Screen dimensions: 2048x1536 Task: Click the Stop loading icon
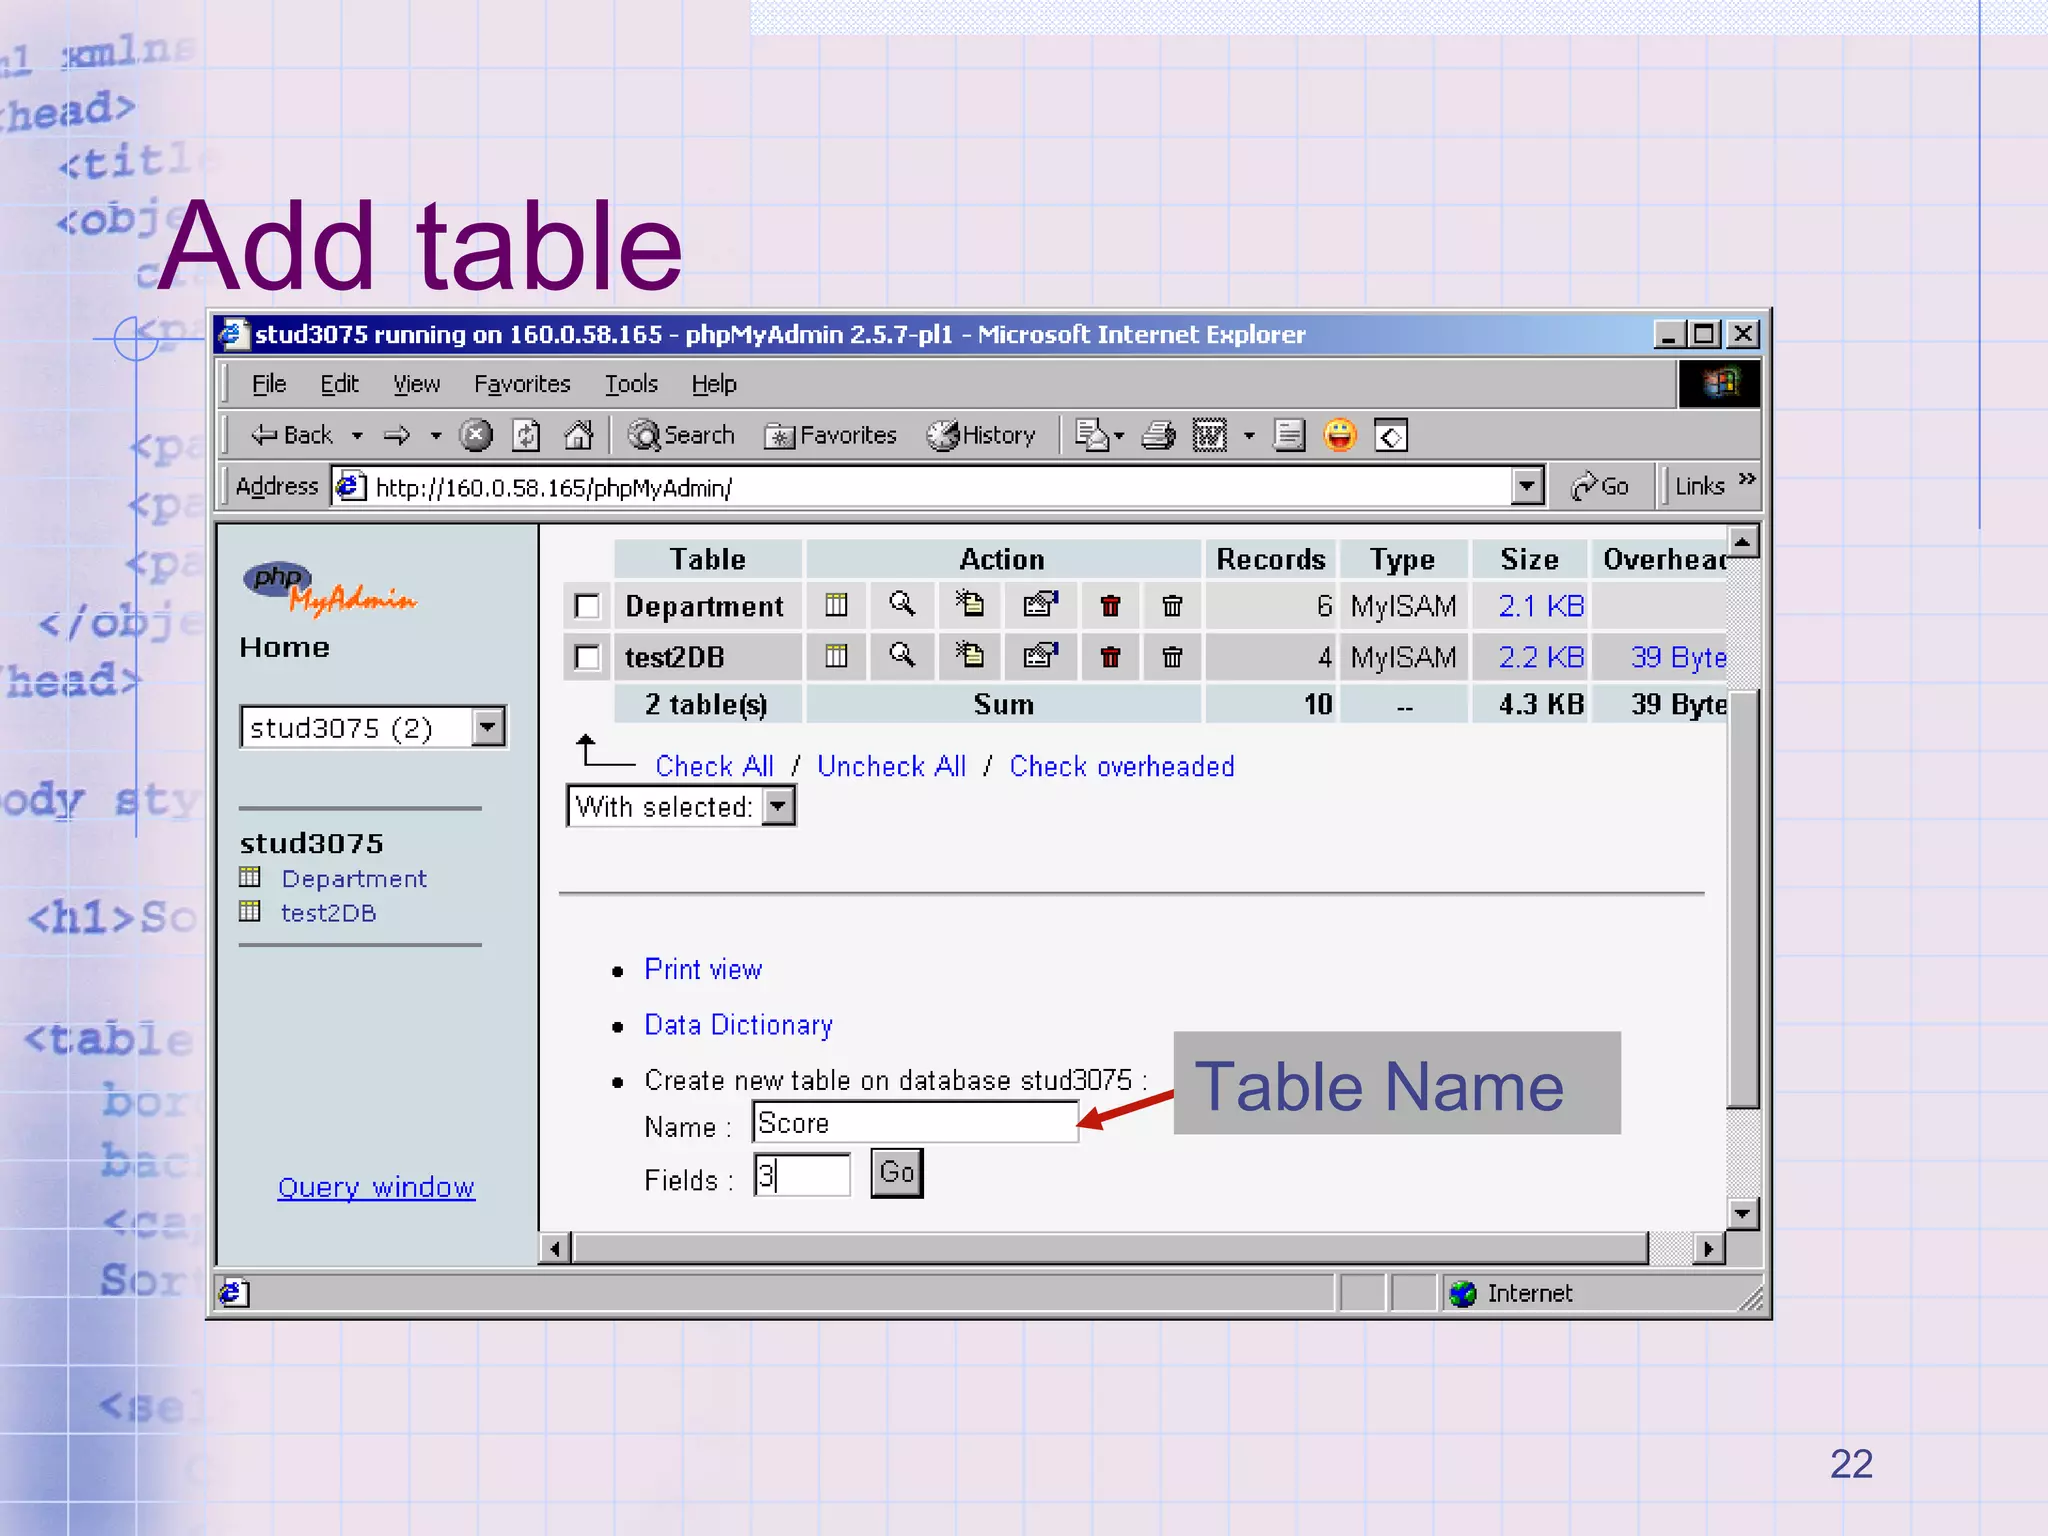476,435
